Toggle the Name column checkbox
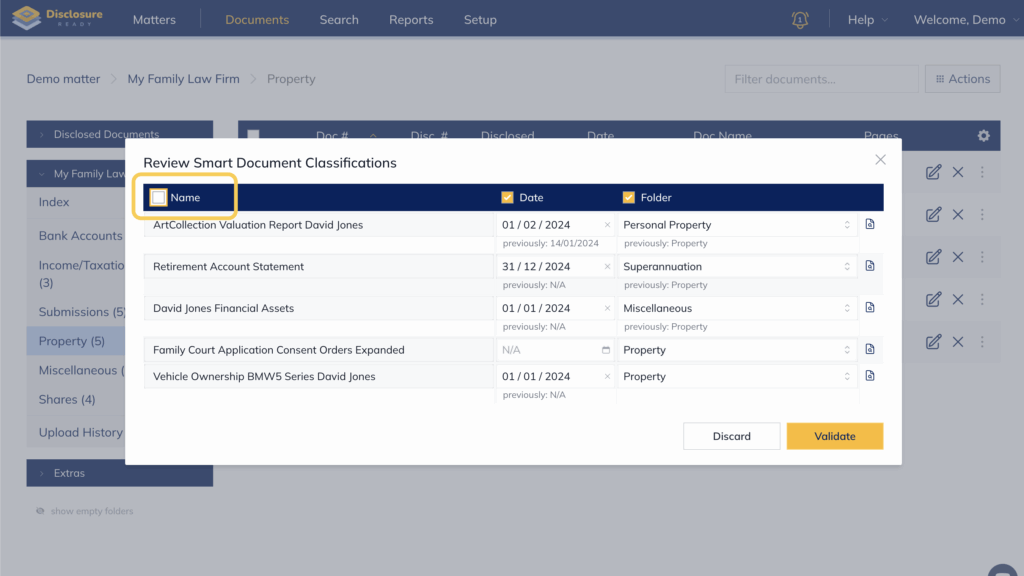This screenshot has width=1024, height=576. pos(159,197)
